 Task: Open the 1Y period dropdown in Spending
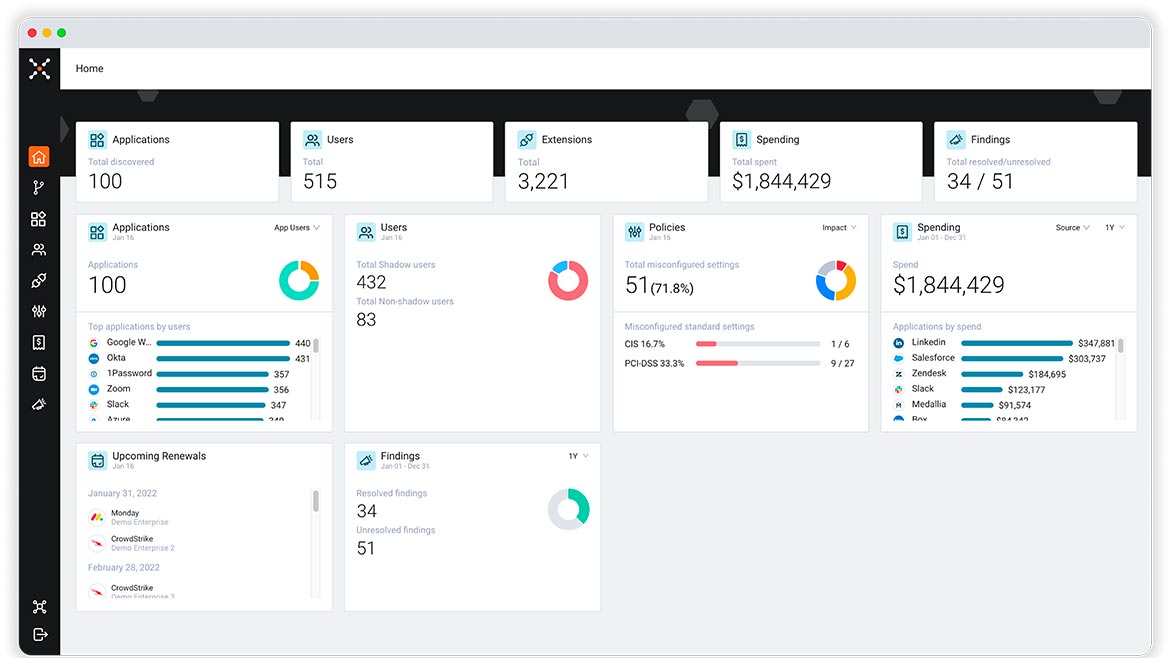tap(1115, 228)
